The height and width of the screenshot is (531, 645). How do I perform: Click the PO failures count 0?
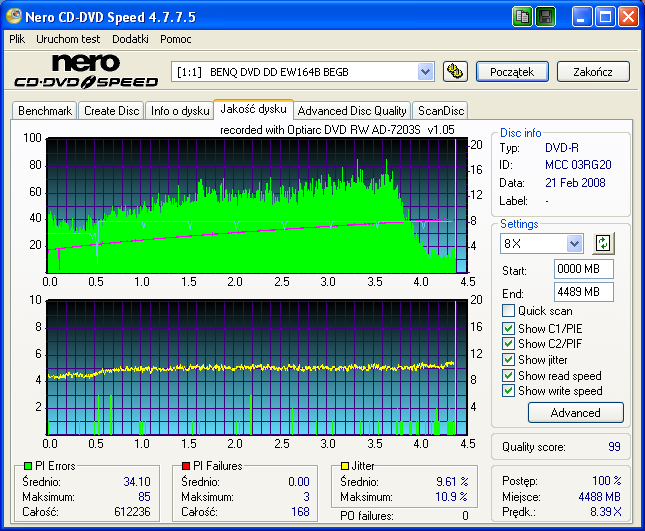[x=465, y=515]
